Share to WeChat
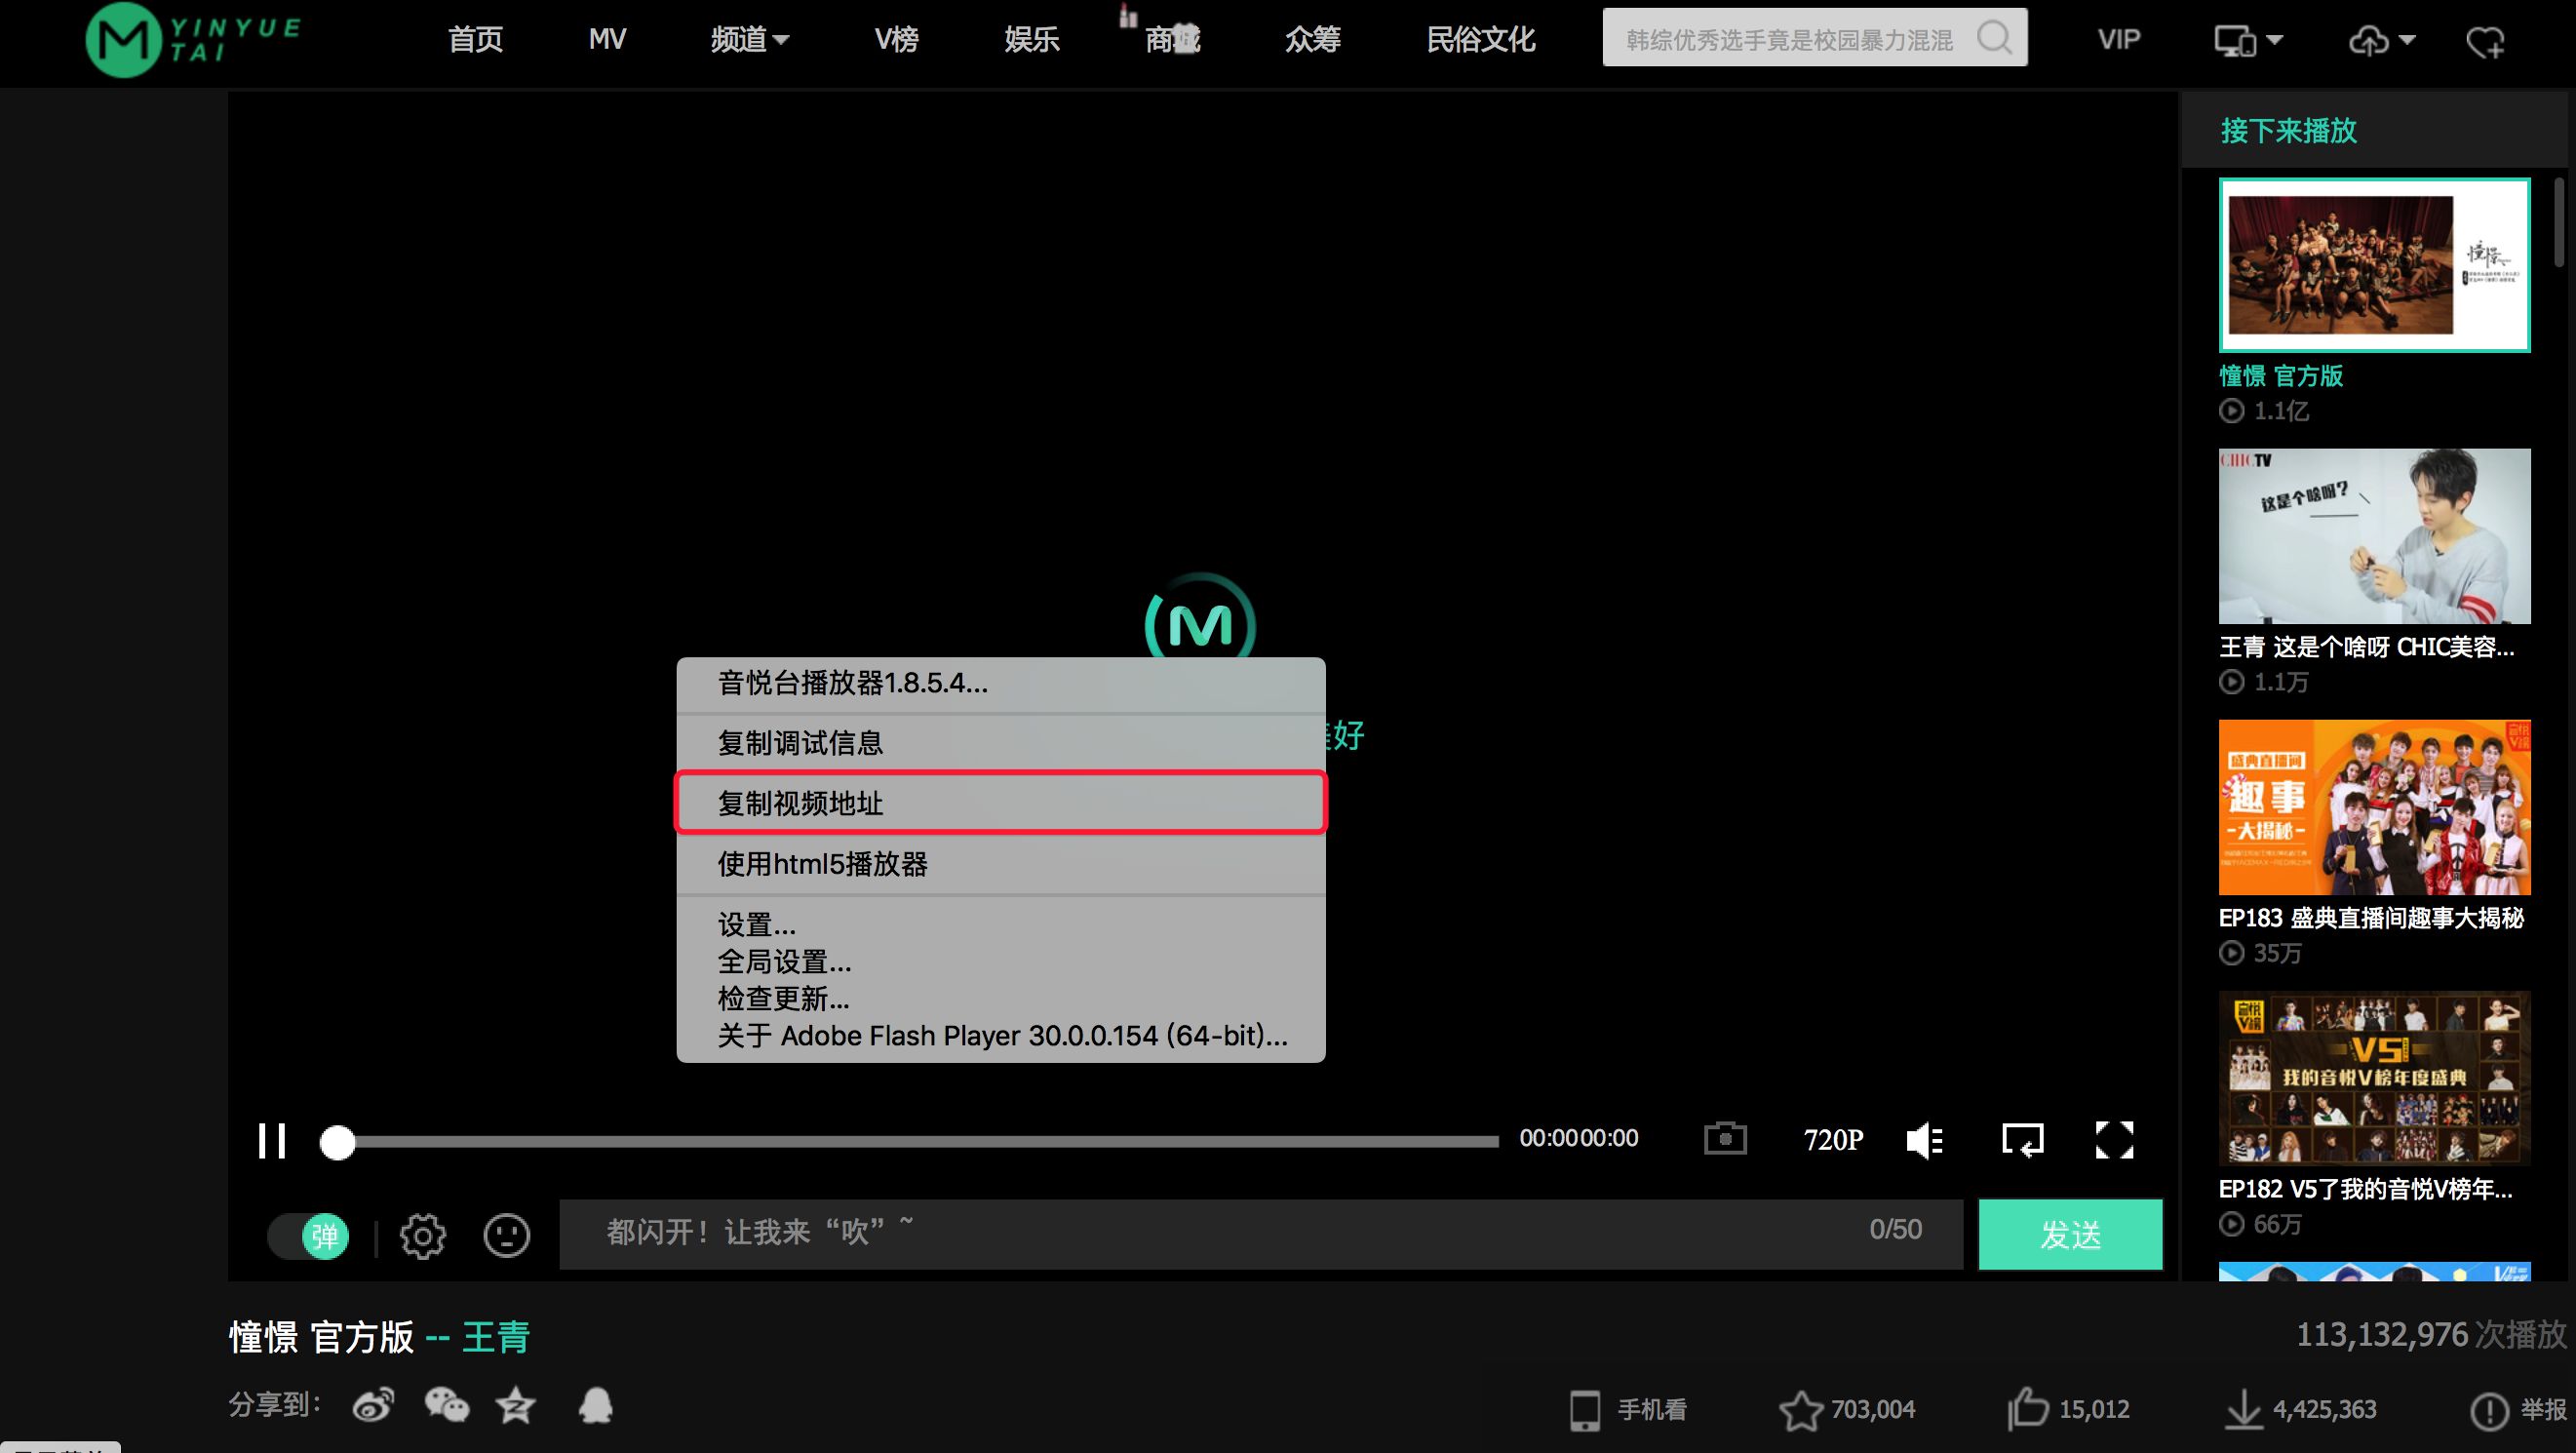Viewport: 2576px width, 1453px height. pos(446,1406)
